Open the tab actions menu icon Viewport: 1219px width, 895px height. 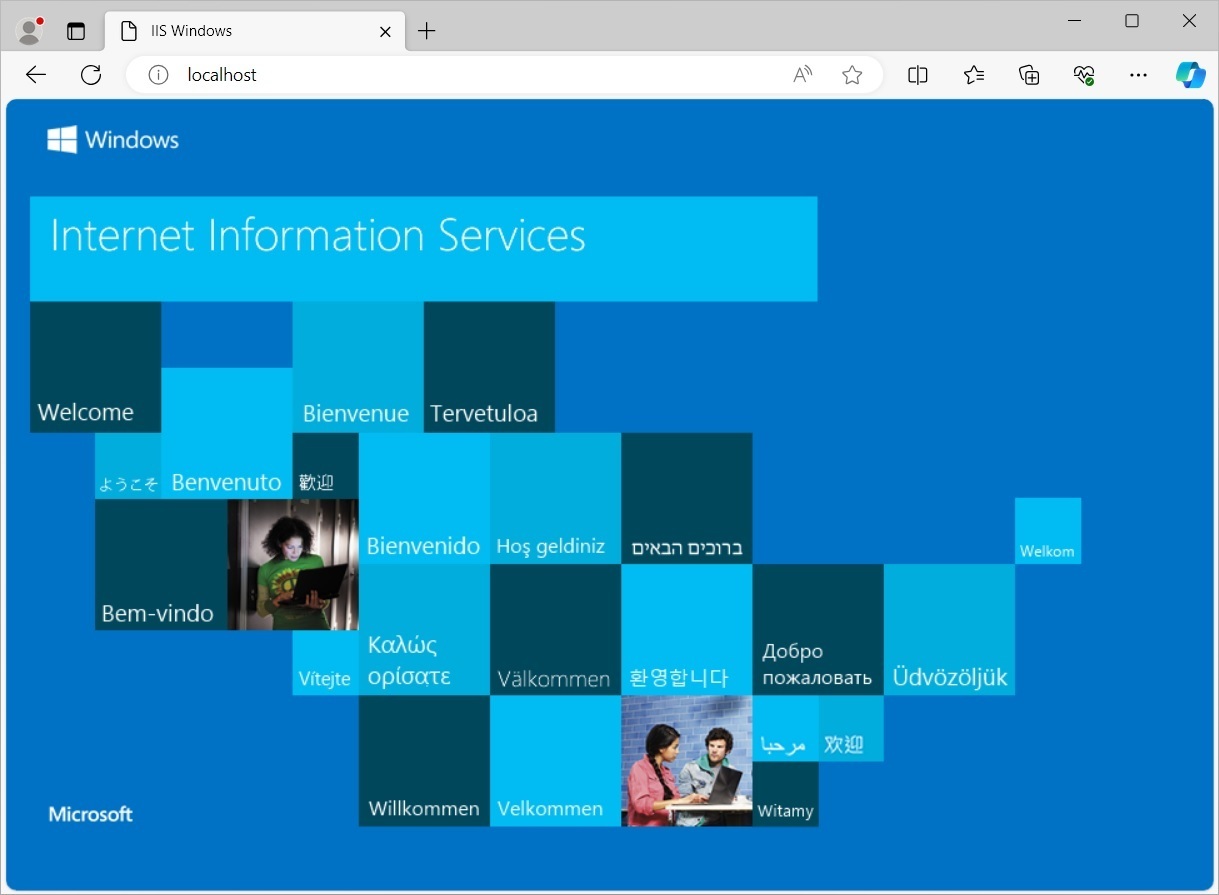[76, 31]
